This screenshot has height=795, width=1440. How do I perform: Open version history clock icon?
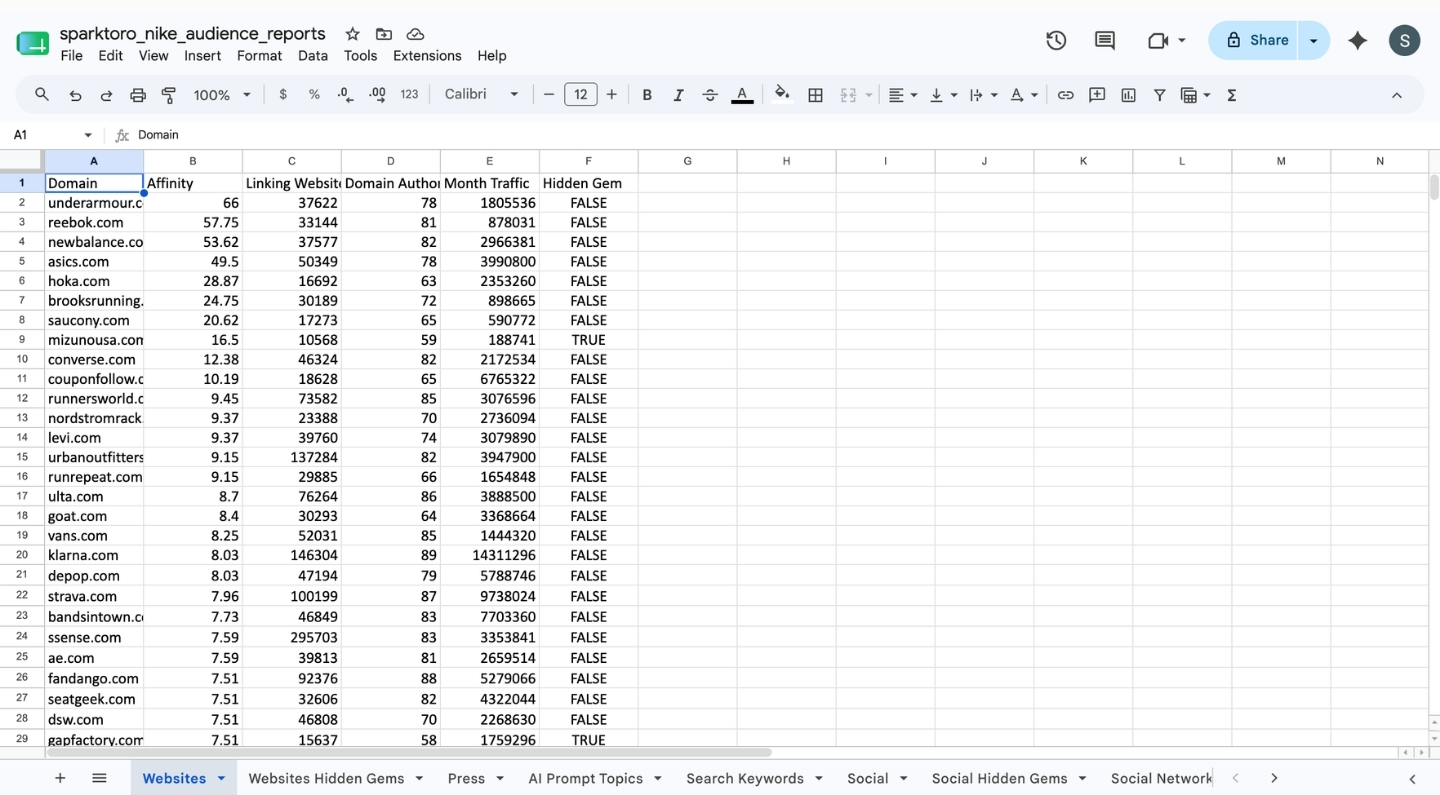(1056, 40)
